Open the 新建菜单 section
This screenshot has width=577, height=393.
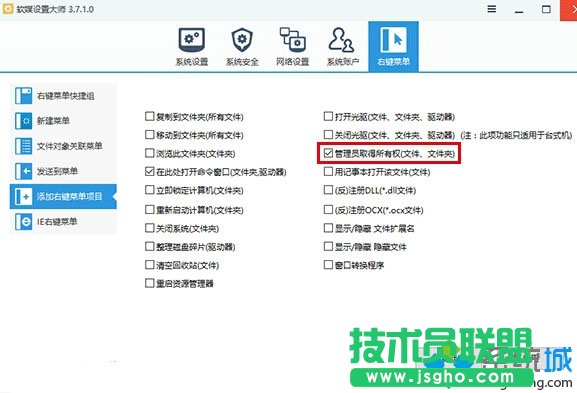click(63, 121)
